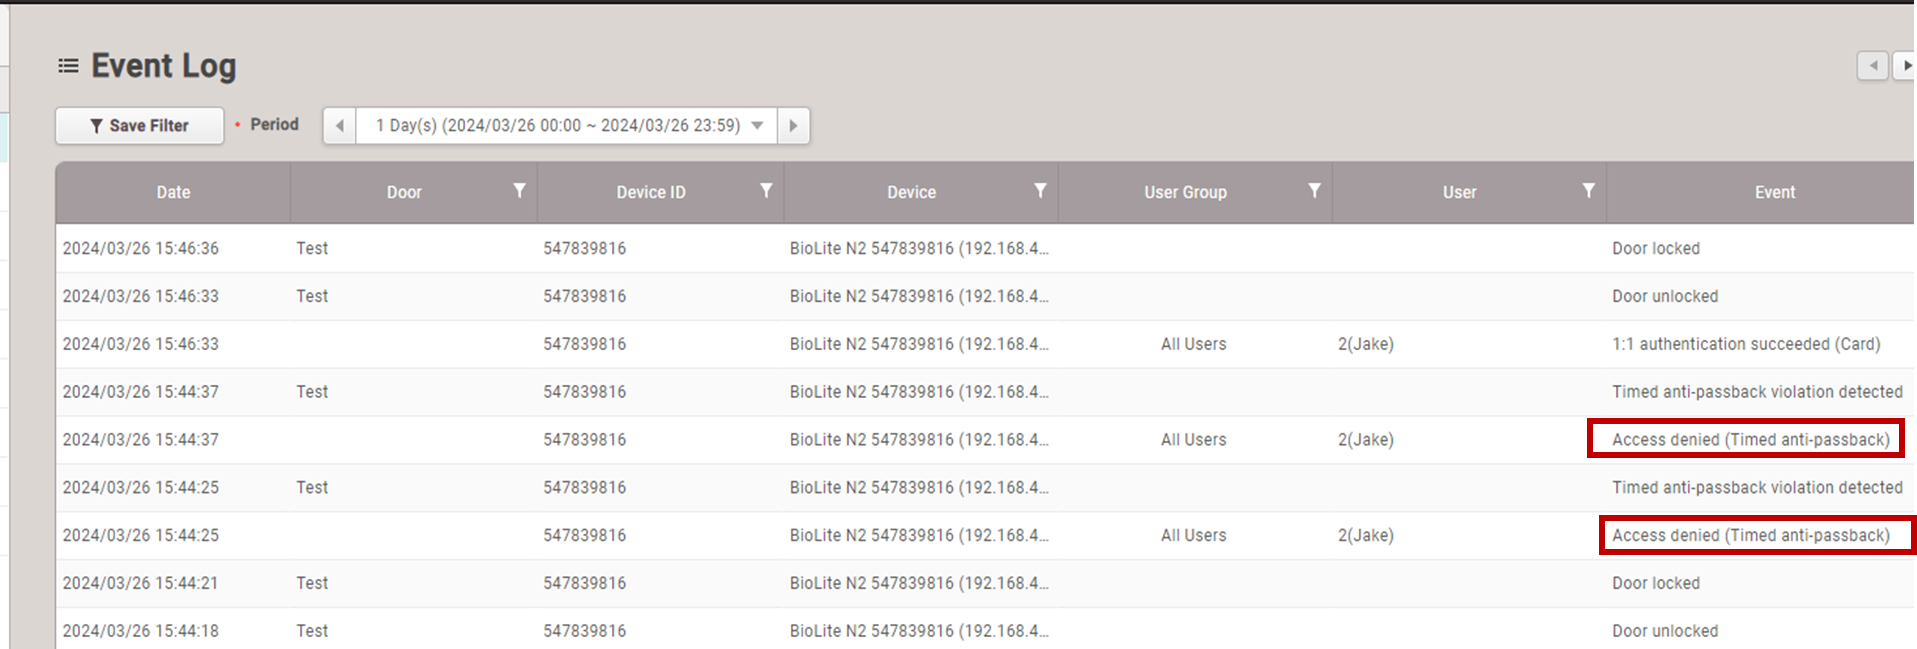Click 2(Jake) user in the 15:46:33 row

[1365, 344]
